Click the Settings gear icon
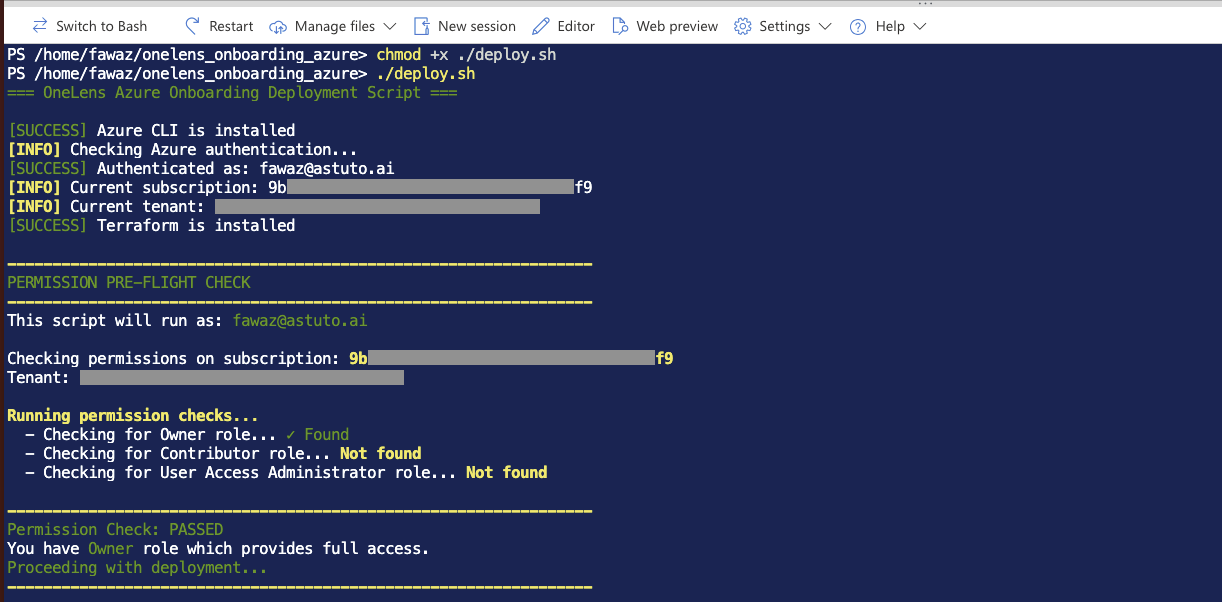The width and height of the screenshot is (1222, 602). click(x=743, y=26)
